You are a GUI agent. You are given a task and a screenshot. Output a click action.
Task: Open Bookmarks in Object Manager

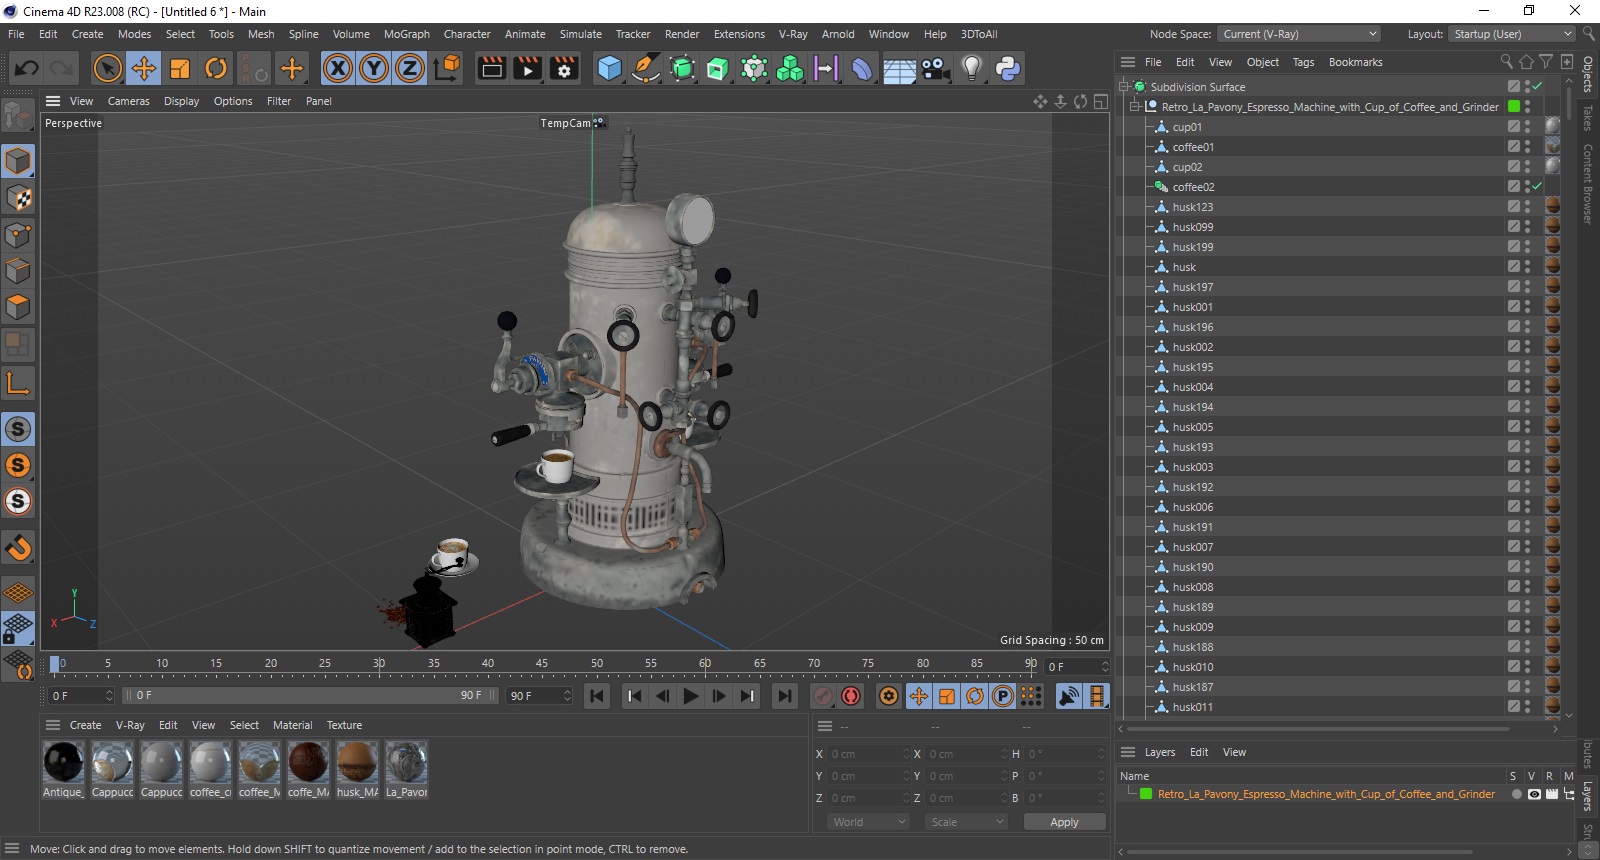click(x=1355, y=62)
